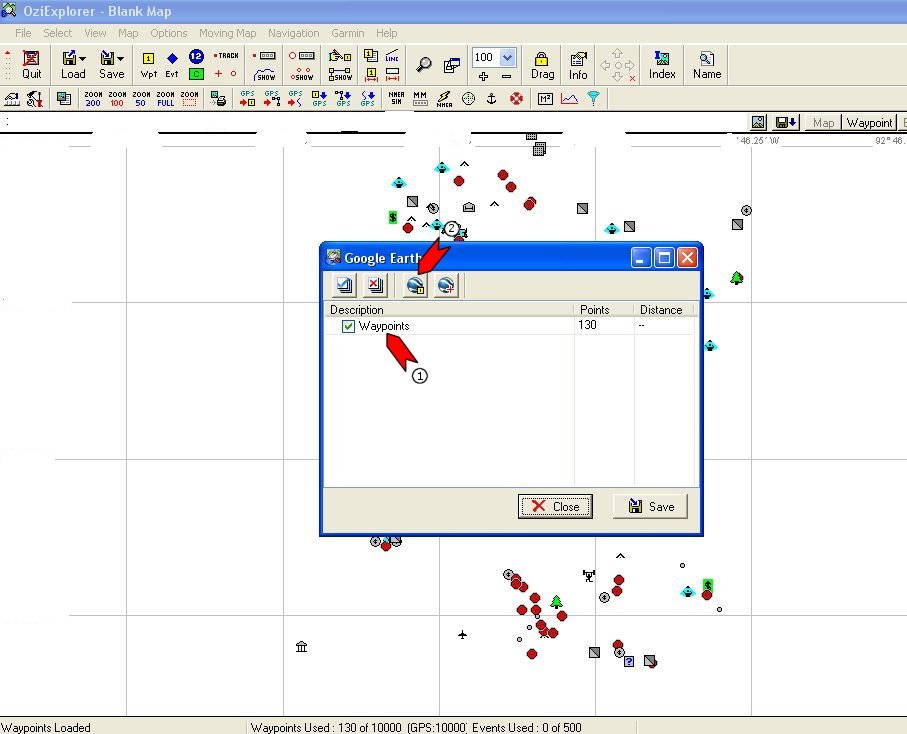This screenshot has height=734, width=907.
Task: Open the Moving Map menu
Action: coord(227,33)
